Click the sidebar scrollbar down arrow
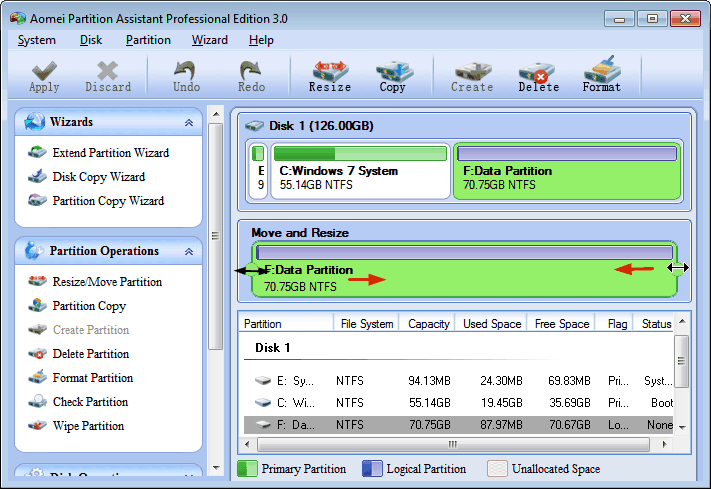Screen dimensions: 711x489 click(x=216, y=468)
